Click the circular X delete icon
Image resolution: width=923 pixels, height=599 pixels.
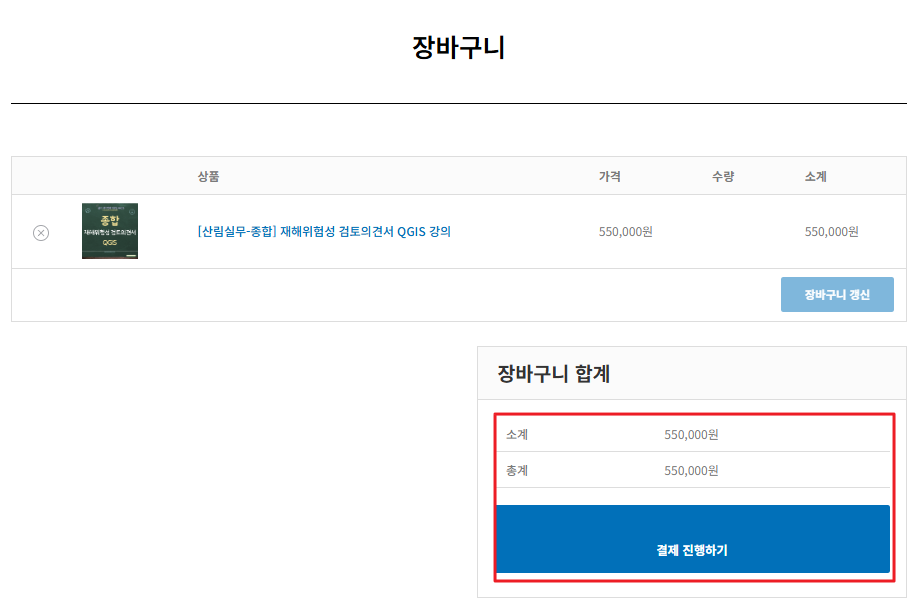[40, 231]
